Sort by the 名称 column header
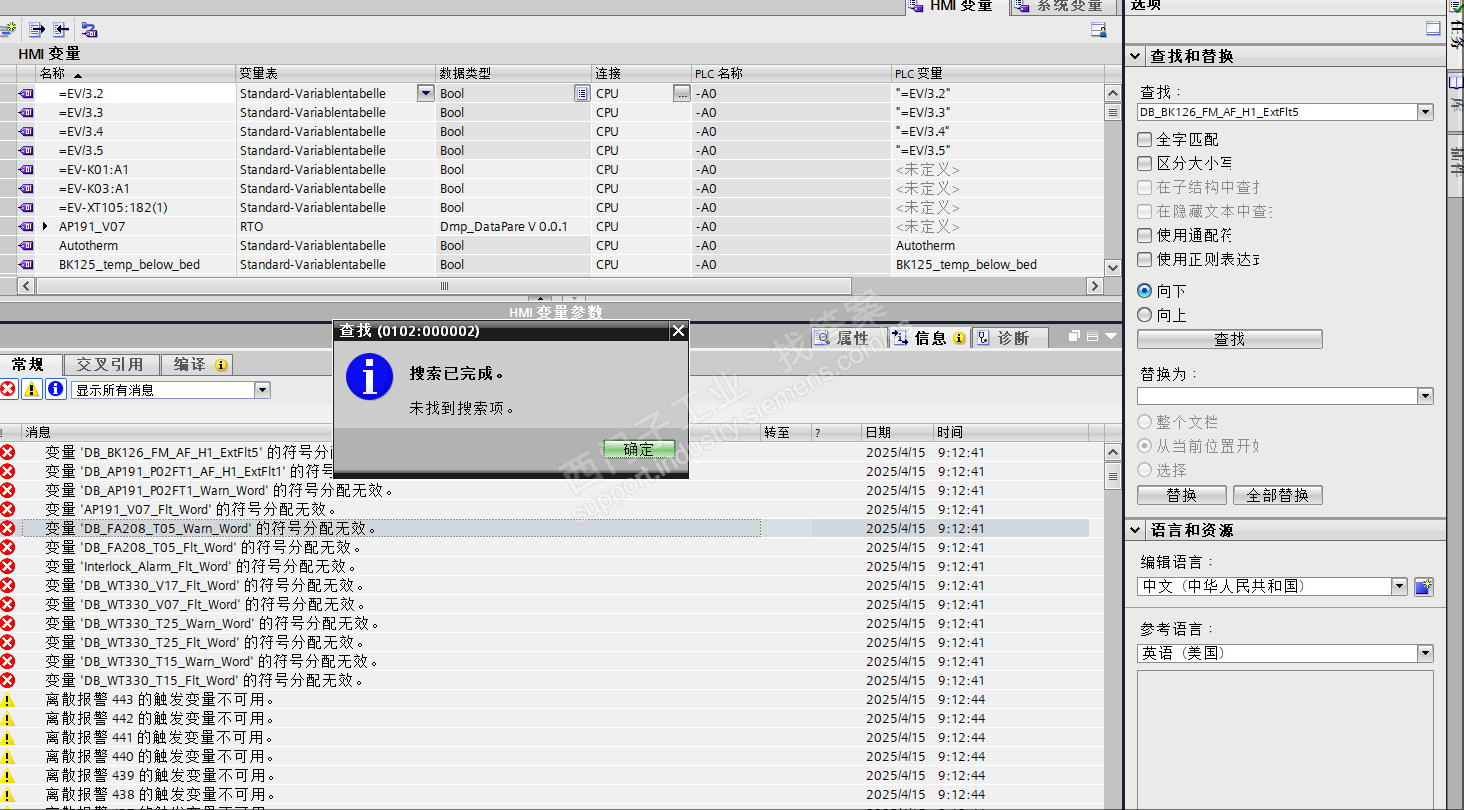 click(x=136, y=73)
